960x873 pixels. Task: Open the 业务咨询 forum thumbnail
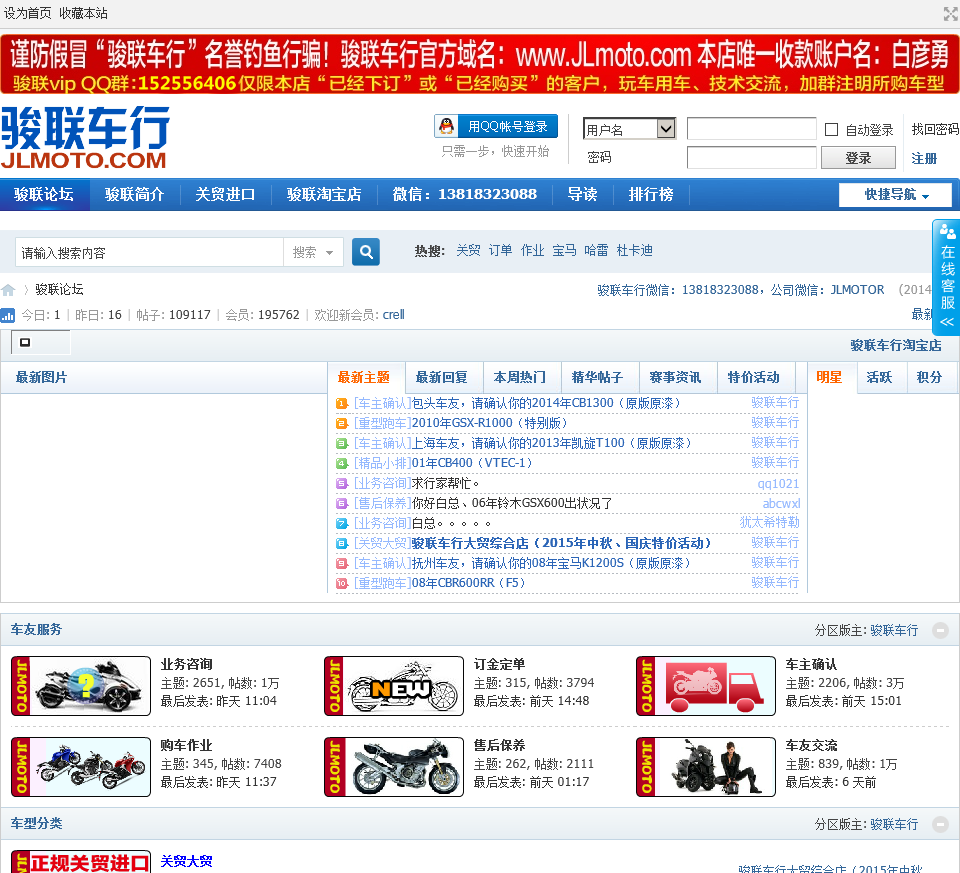point(81,686)
